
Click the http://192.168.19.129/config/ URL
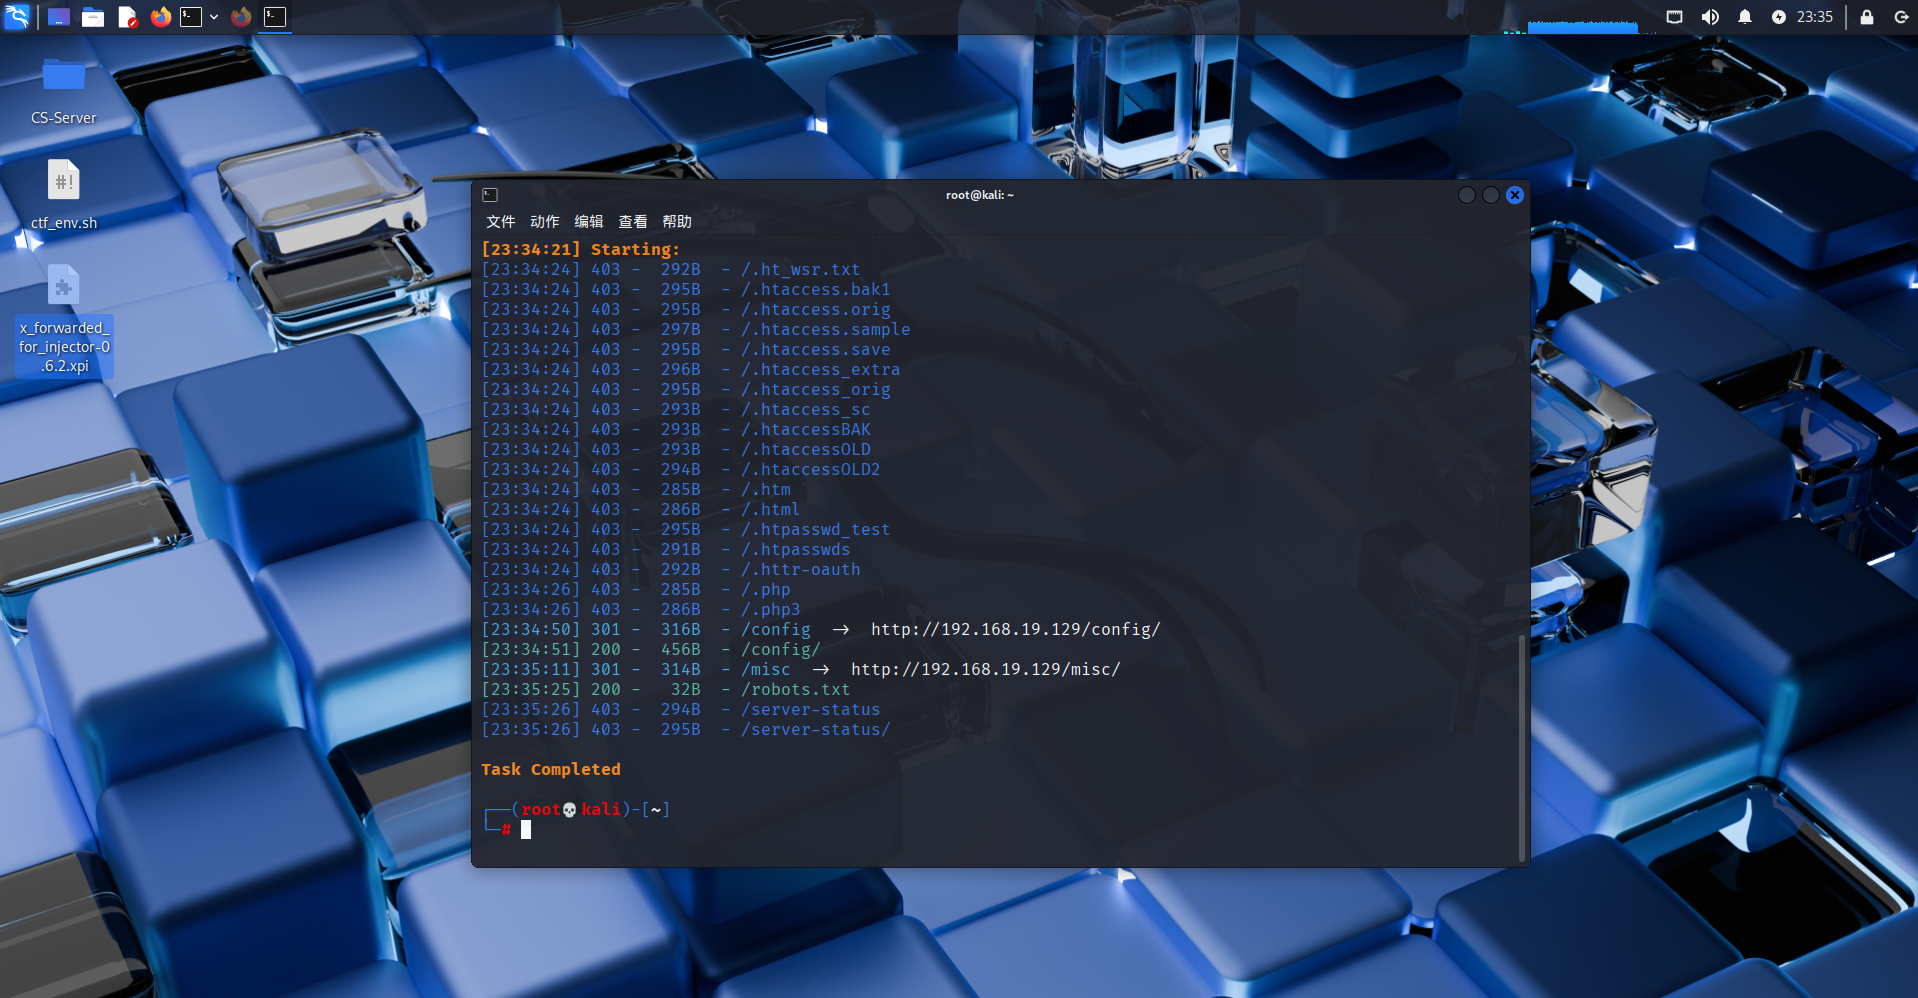point(1015,629)
